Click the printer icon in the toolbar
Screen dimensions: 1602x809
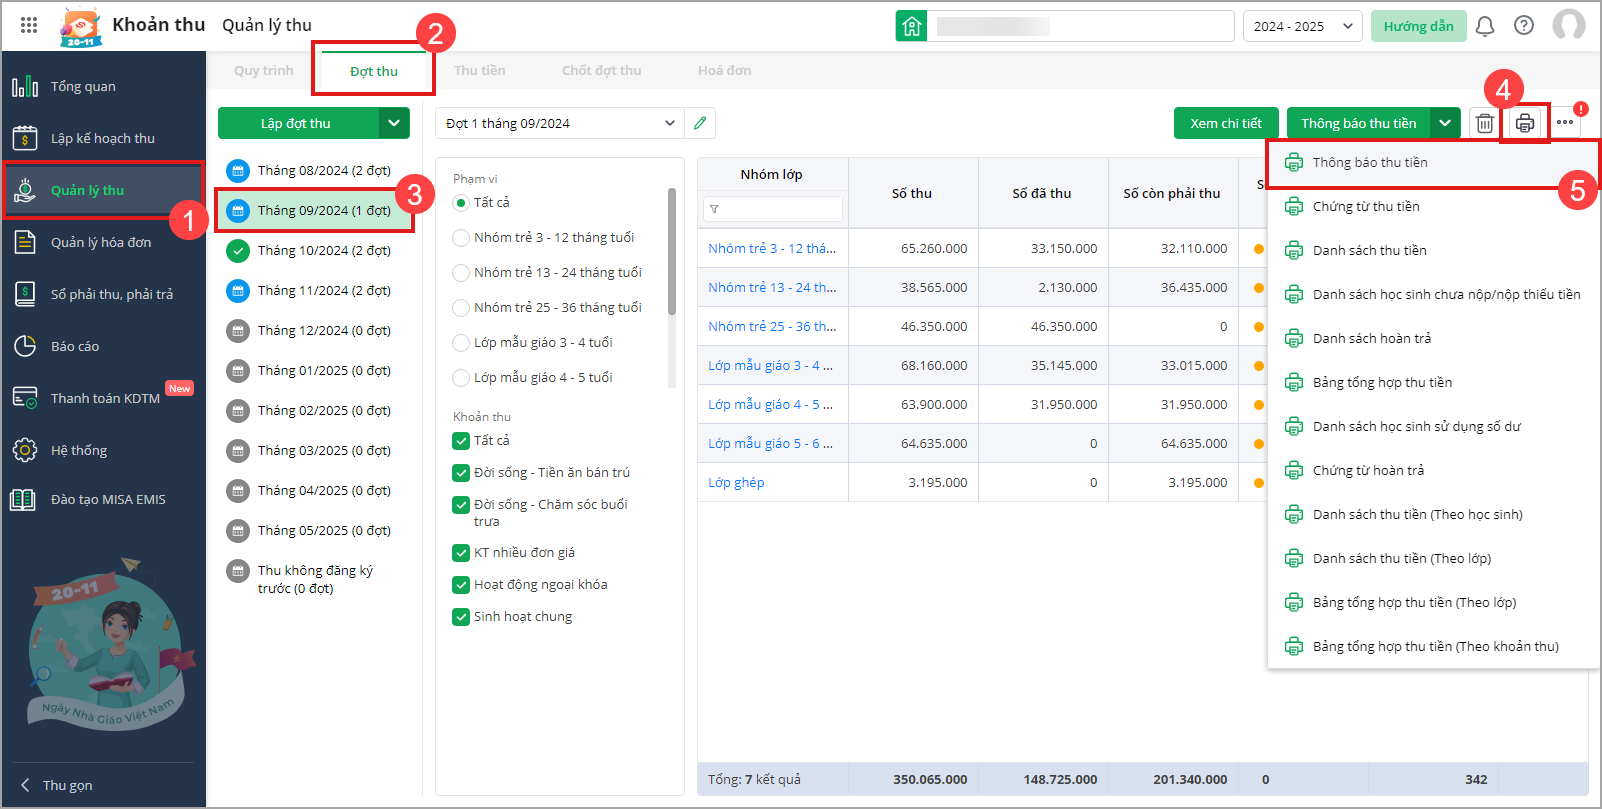1524,123
